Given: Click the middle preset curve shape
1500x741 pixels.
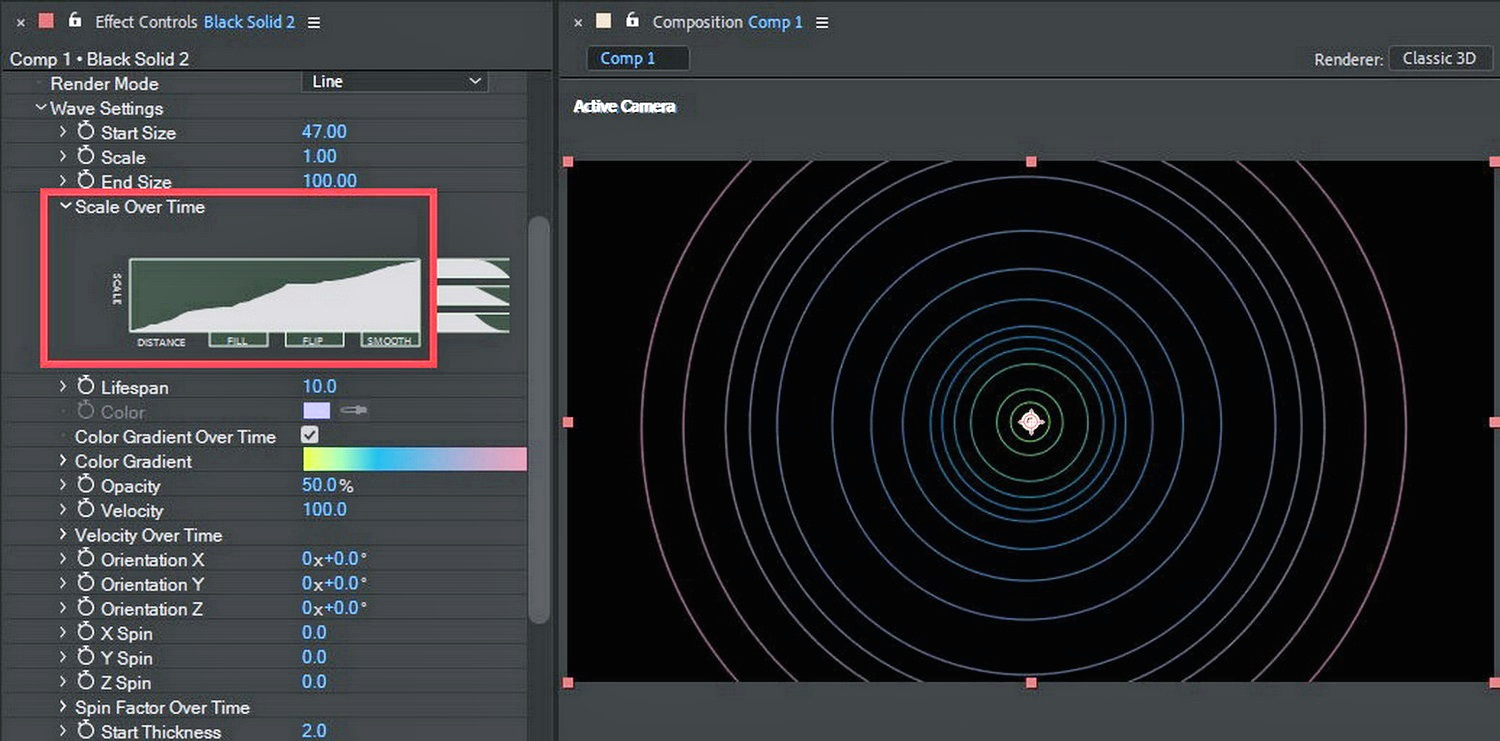Looking at the screenshot, I should pos(473,295).
